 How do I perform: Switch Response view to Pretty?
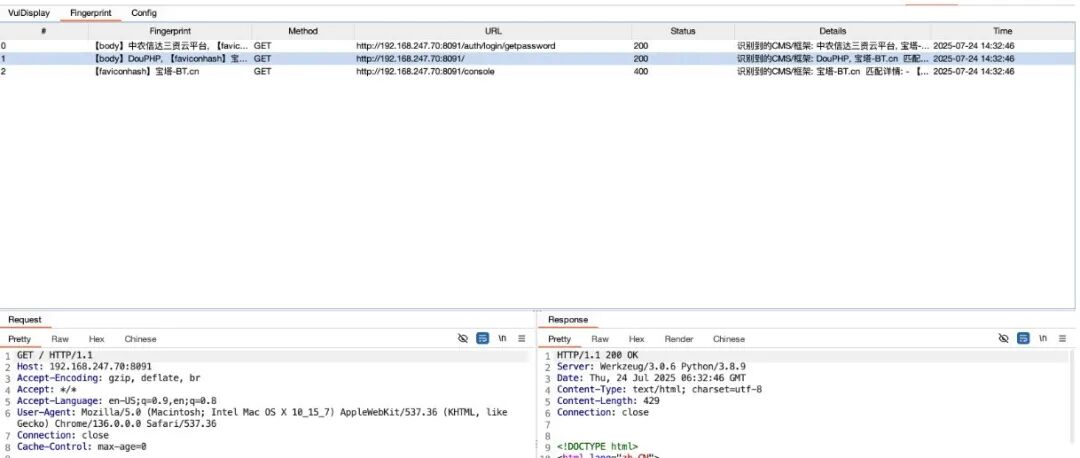pos(559,339)
